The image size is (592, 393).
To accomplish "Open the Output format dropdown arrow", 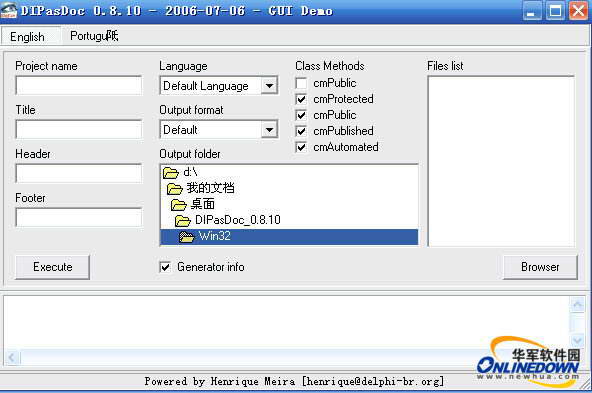I will (x=269, y=130).
